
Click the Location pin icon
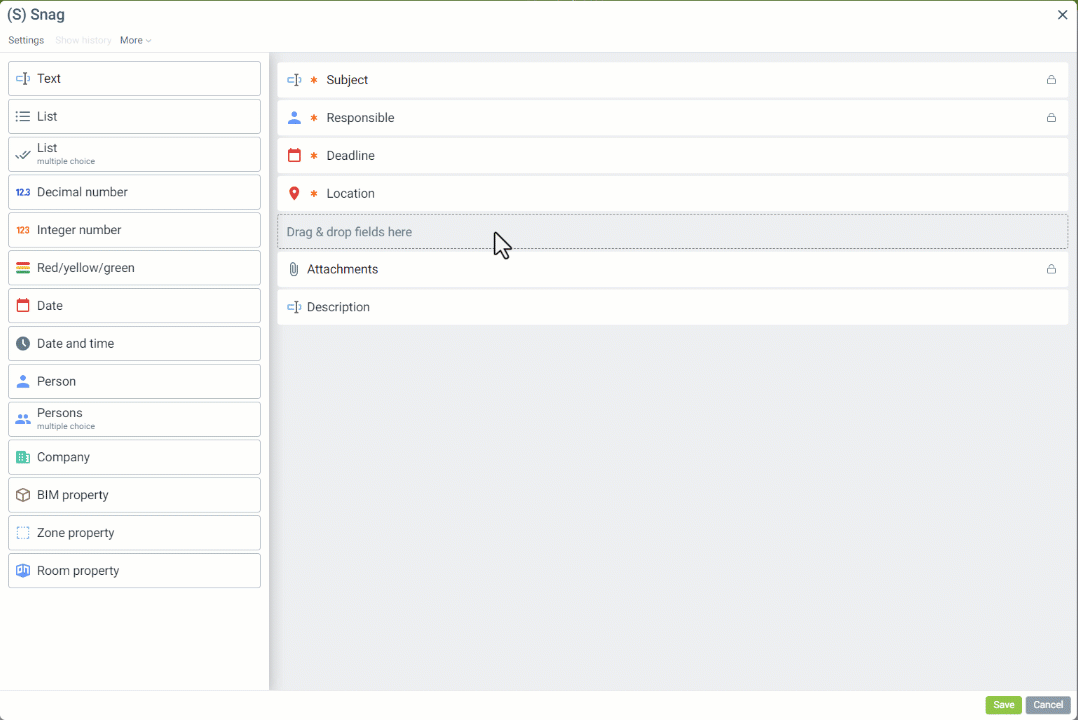coord(294,194)
